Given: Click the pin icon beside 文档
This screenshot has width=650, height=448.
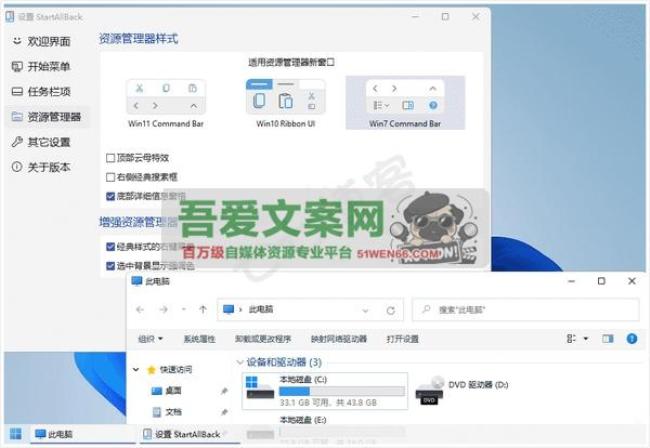Looking at the screenshot, I should (224, 412).
